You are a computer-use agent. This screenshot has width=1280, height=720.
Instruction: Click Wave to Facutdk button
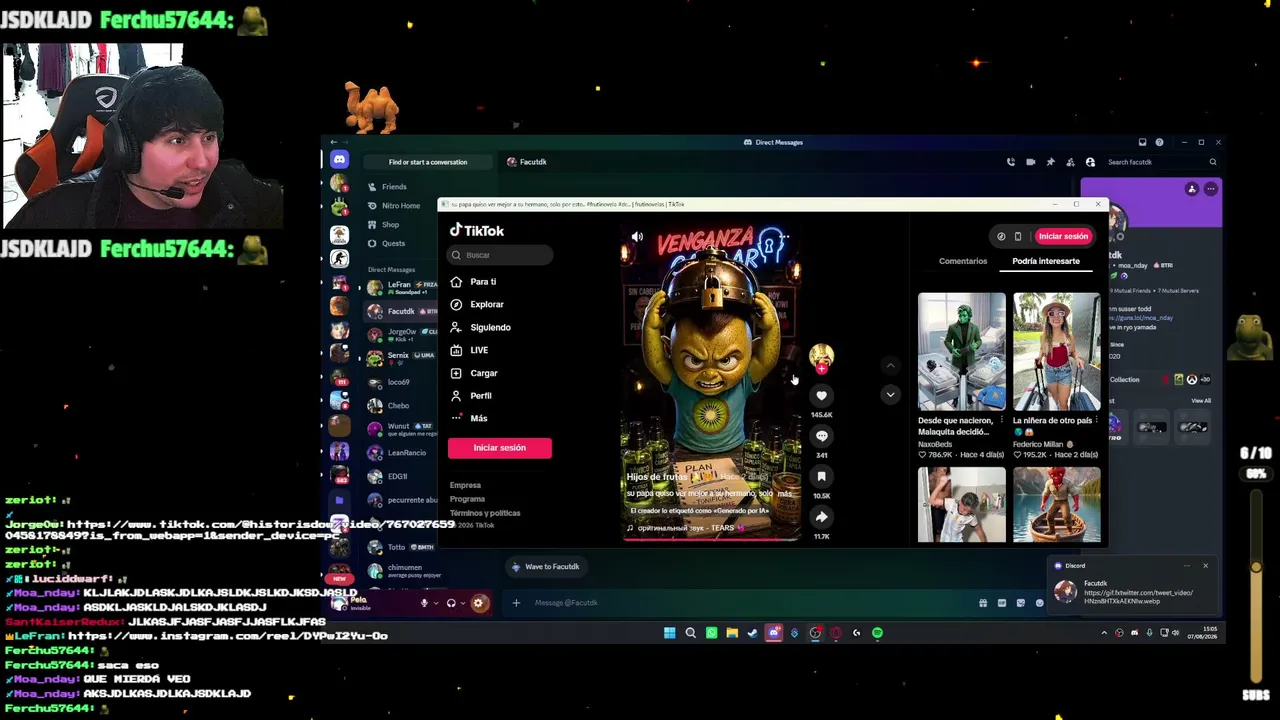pos(546,567)
